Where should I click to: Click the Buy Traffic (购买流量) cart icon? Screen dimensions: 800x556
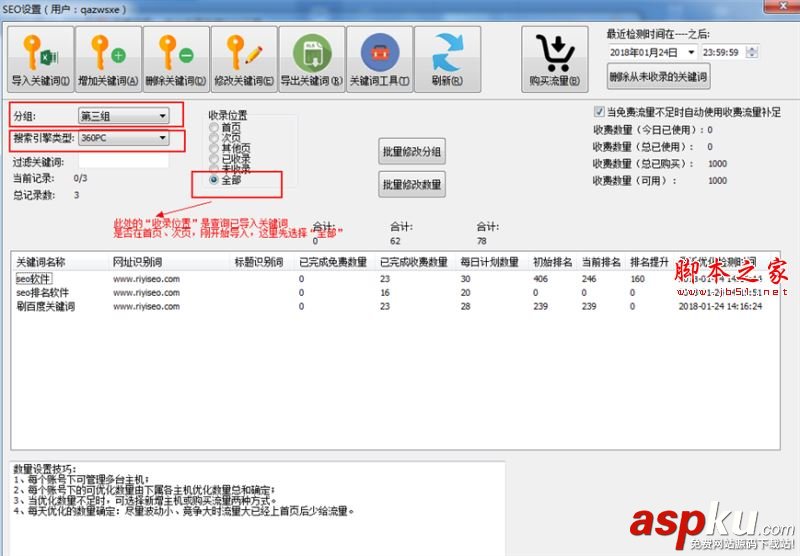(555, 59)
